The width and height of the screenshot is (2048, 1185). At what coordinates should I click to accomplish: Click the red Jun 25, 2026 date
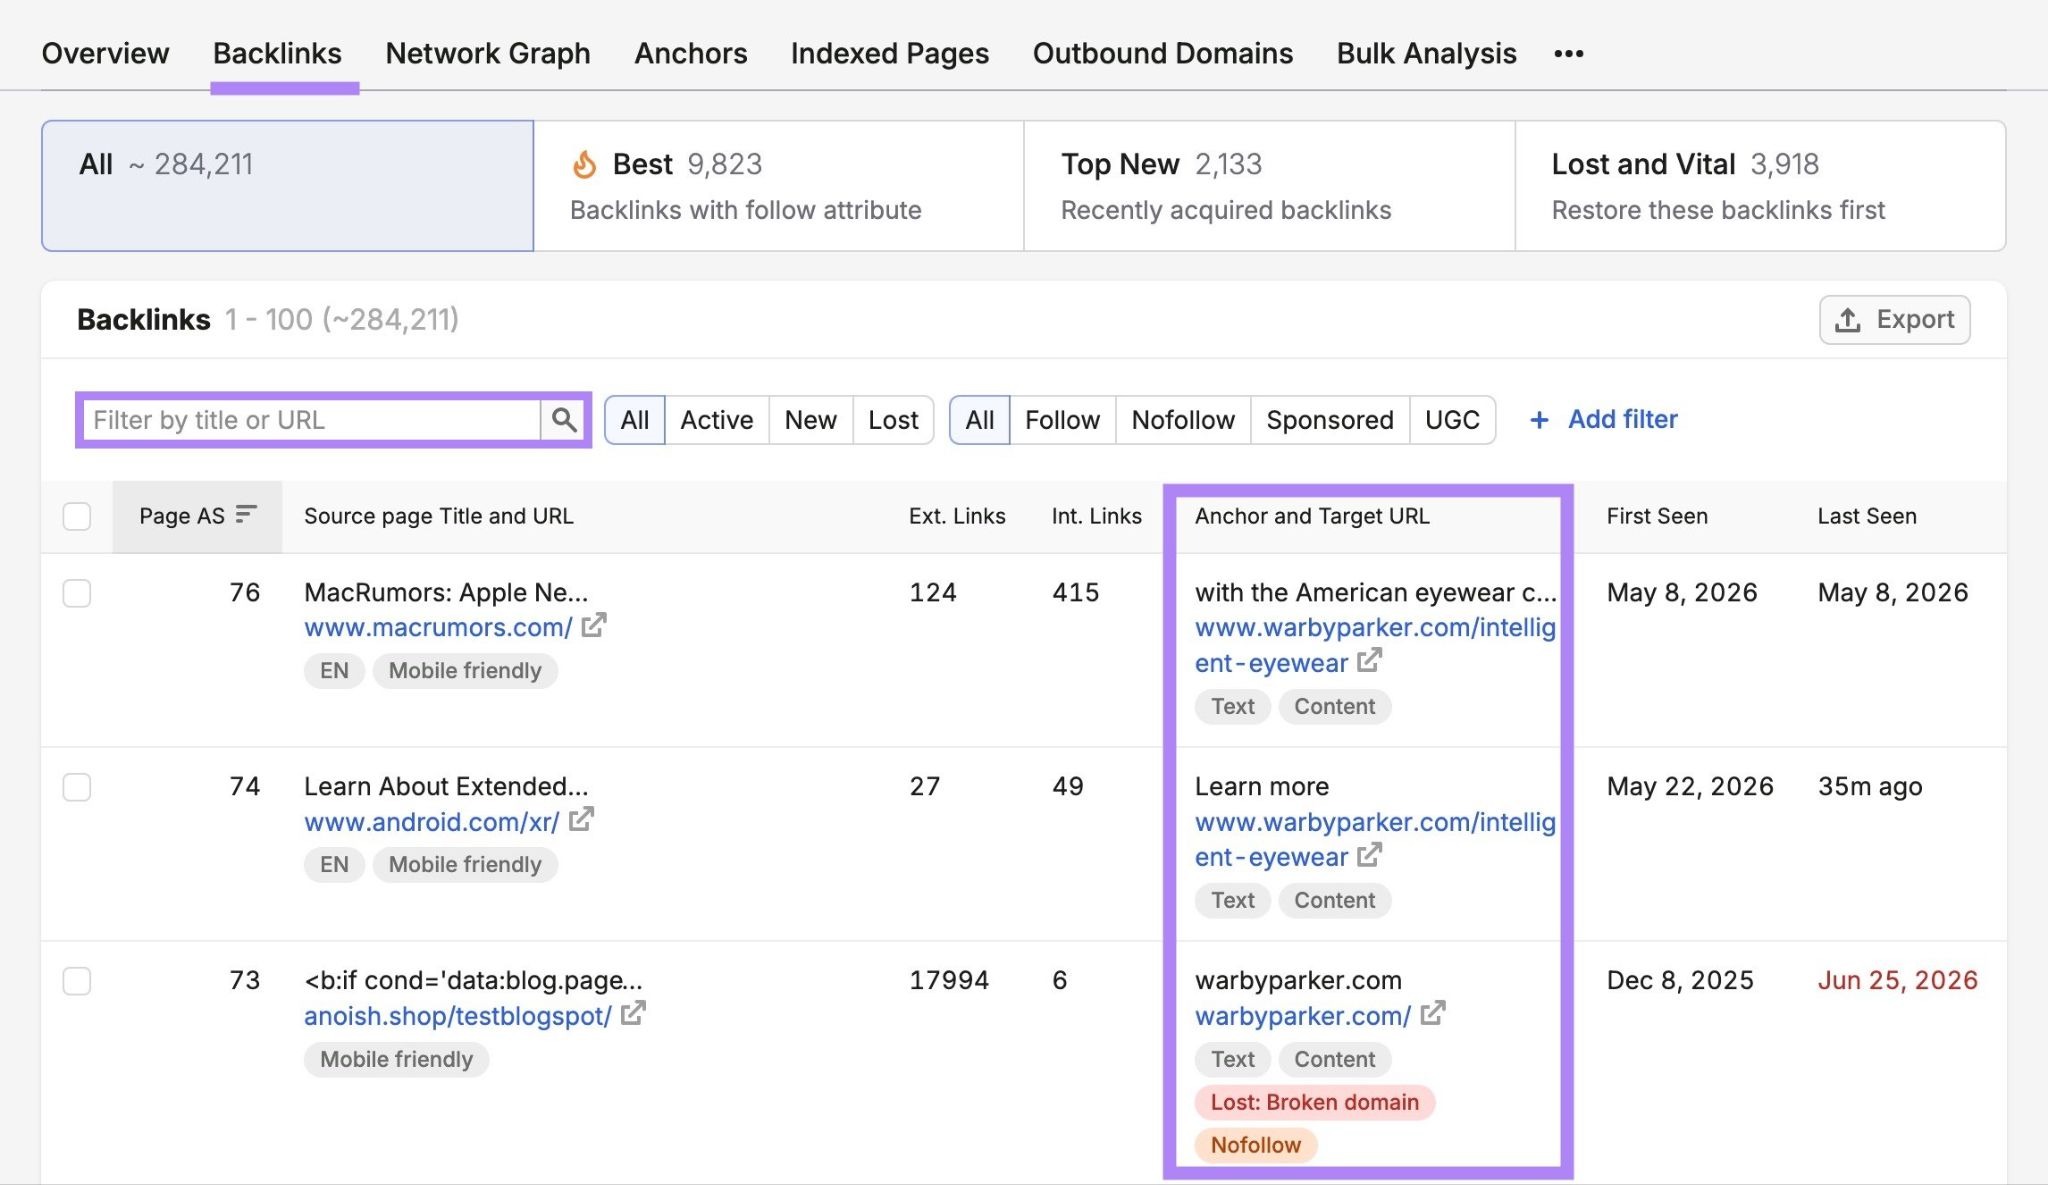click(x=1897, y=981)
